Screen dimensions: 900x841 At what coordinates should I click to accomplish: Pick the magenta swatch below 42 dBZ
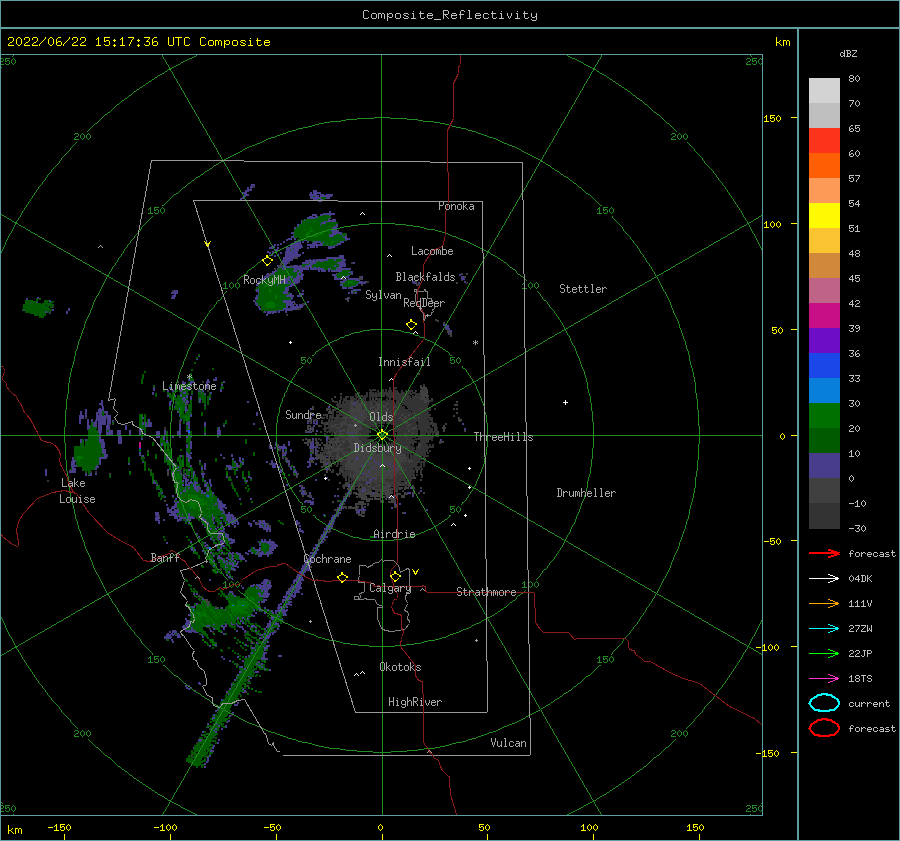coord(824,316)
